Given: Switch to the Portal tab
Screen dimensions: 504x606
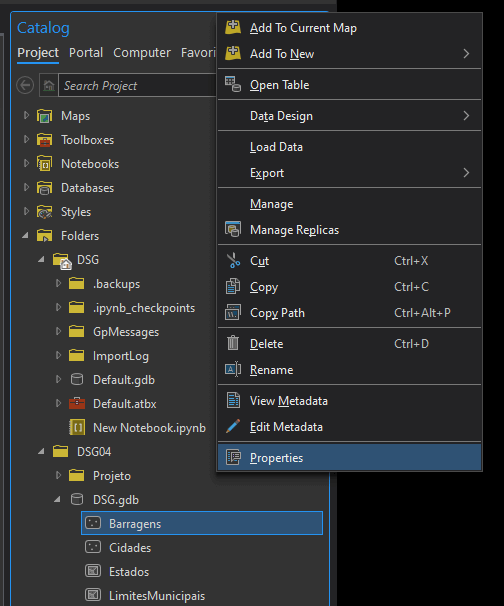Looking at the screenshot, I should point(86,53).
